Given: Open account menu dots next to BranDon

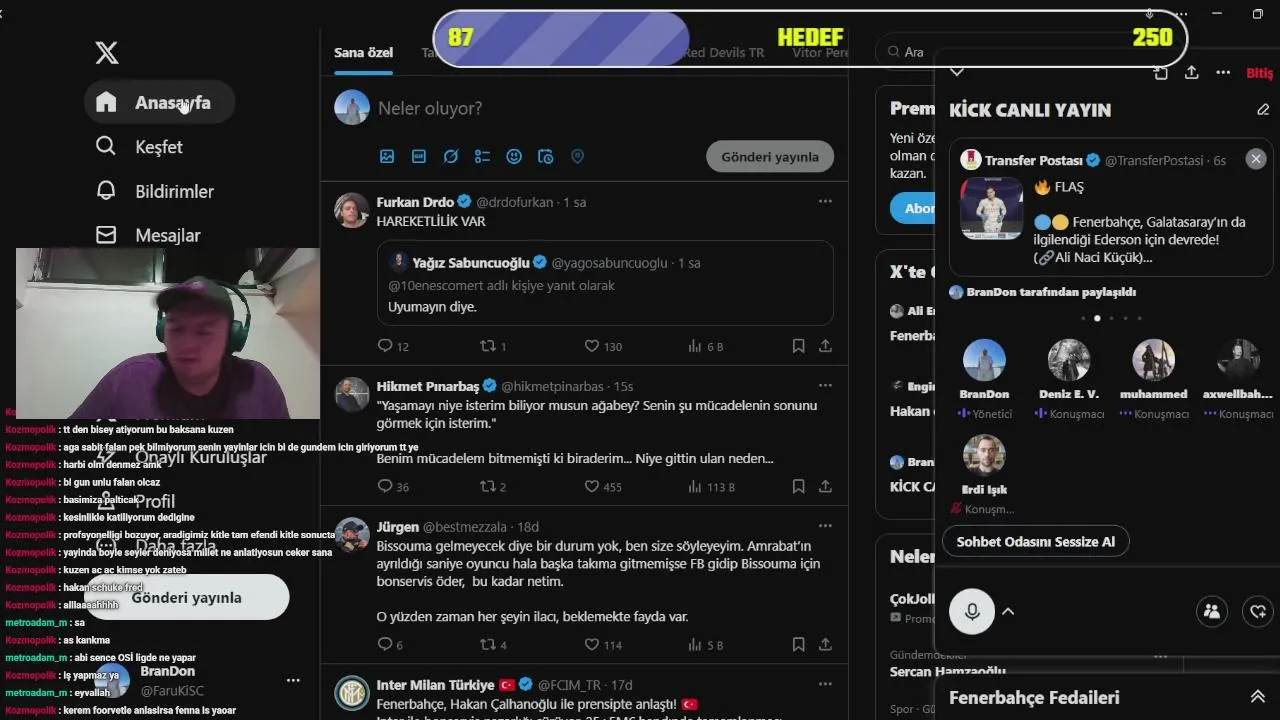Looking at the screenshot, I should (x=293, y=680).
